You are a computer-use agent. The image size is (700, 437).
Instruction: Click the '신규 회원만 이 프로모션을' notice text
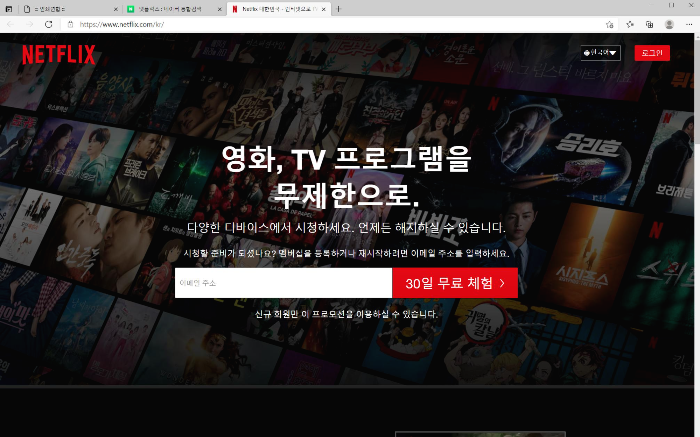click(x=346, y=314)
